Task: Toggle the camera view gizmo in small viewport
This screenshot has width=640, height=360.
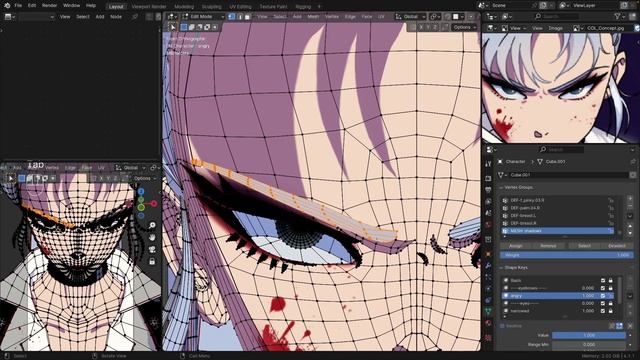Action: point(152,249)
